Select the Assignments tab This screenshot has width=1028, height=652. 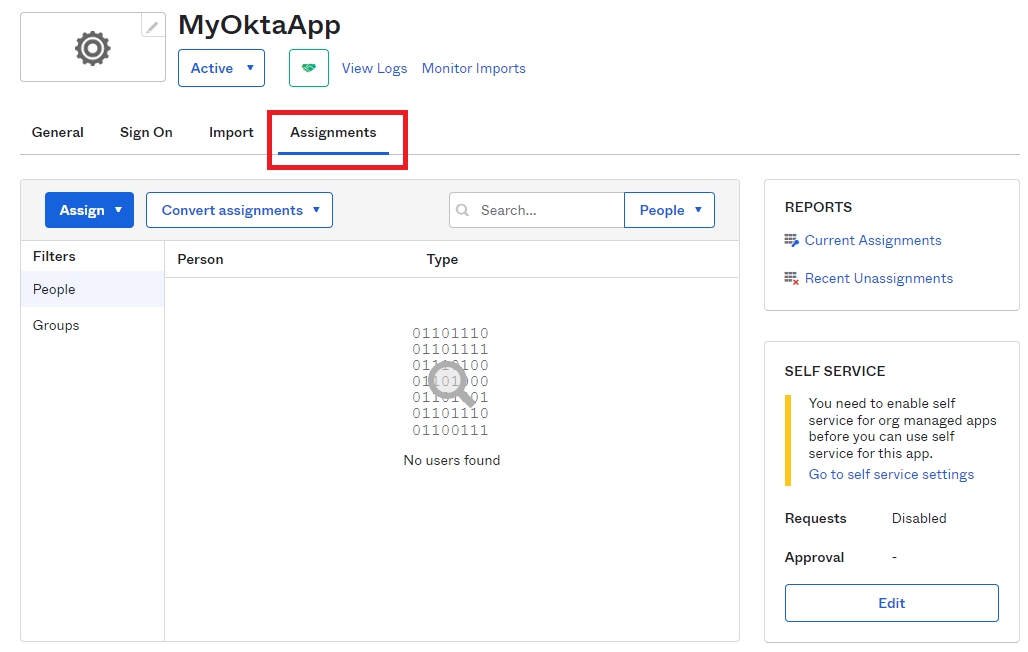tap(333, 132)
